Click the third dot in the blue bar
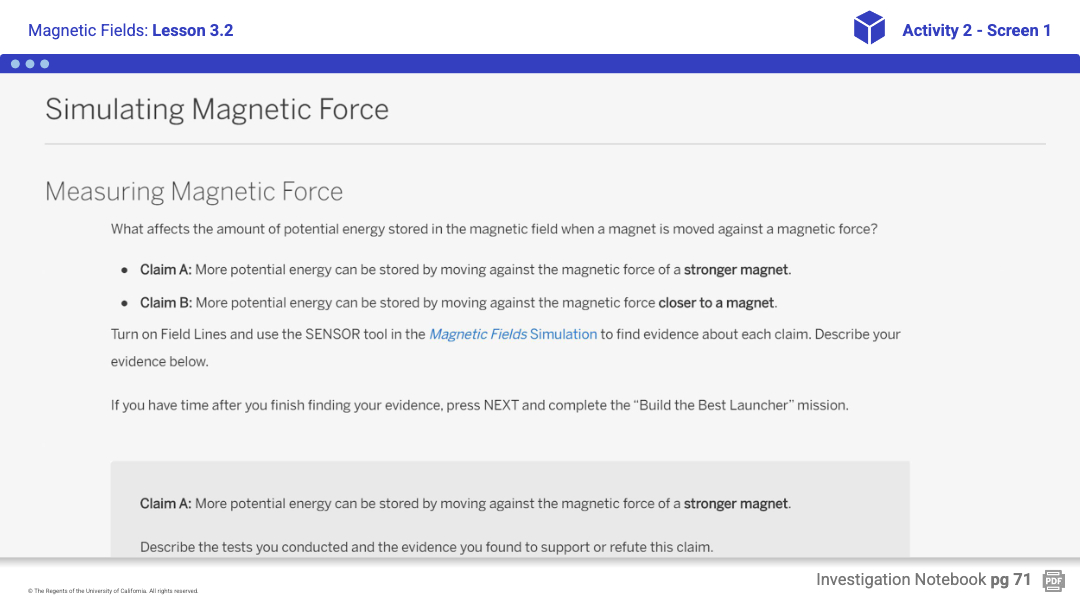Image resolution: width=1080 pixels, height=607 pixels. [44, 64]
